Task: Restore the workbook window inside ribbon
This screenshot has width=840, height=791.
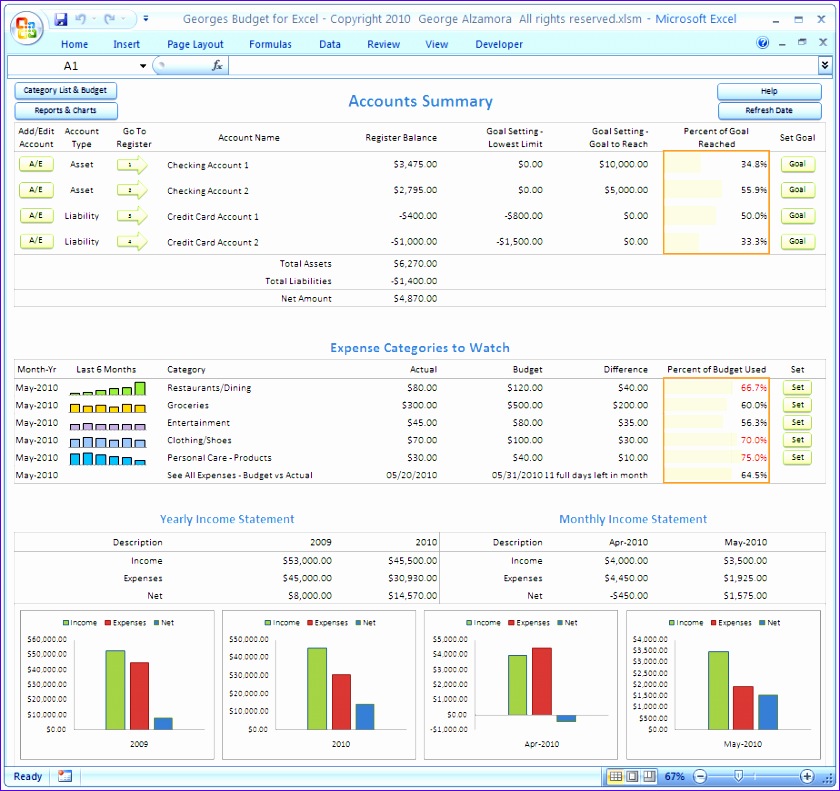Action: click(x=802, y=42)
